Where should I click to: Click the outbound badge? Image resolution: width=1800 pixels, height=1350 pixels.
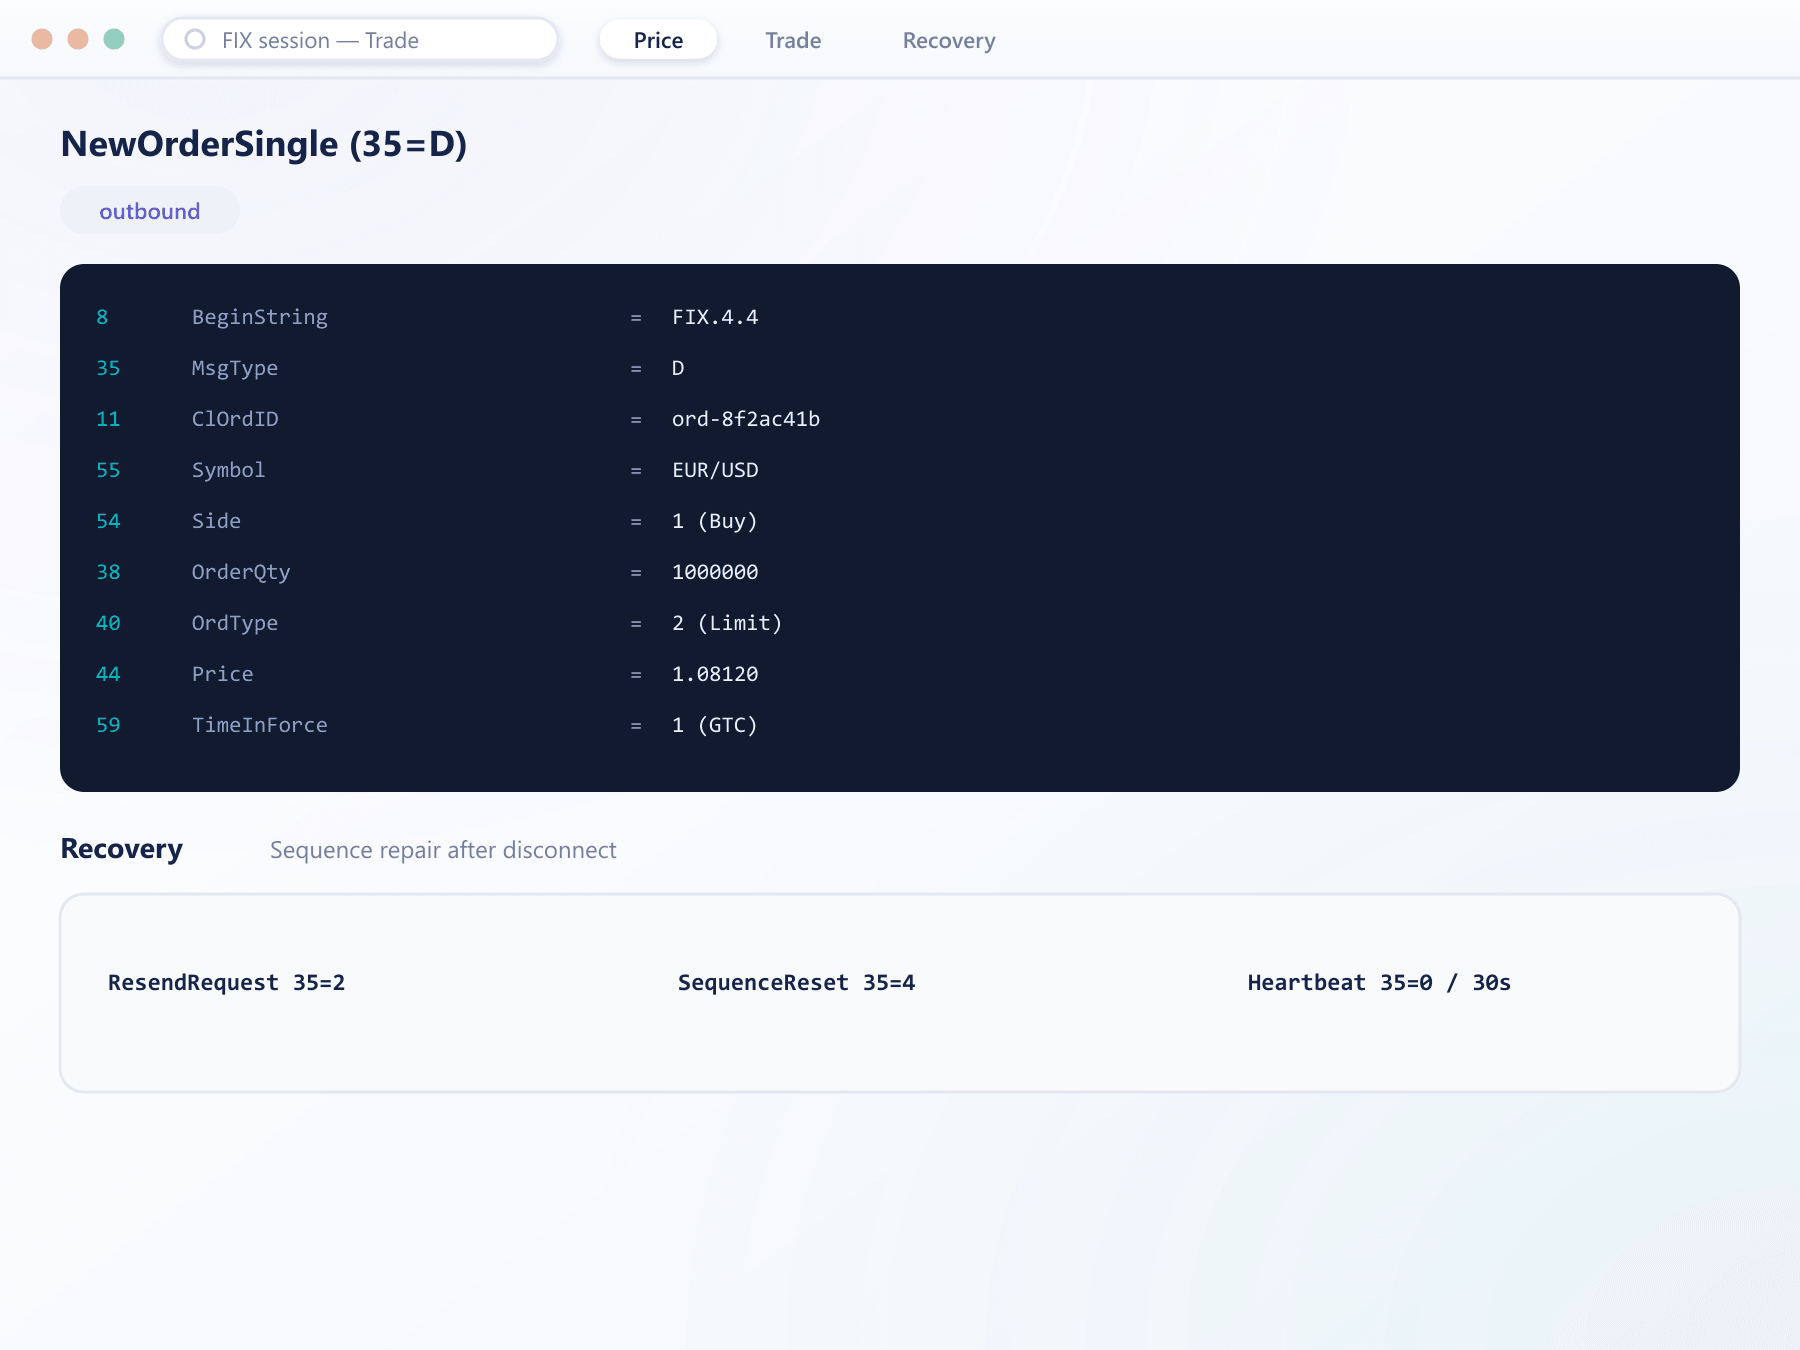[x=150, y=211]
